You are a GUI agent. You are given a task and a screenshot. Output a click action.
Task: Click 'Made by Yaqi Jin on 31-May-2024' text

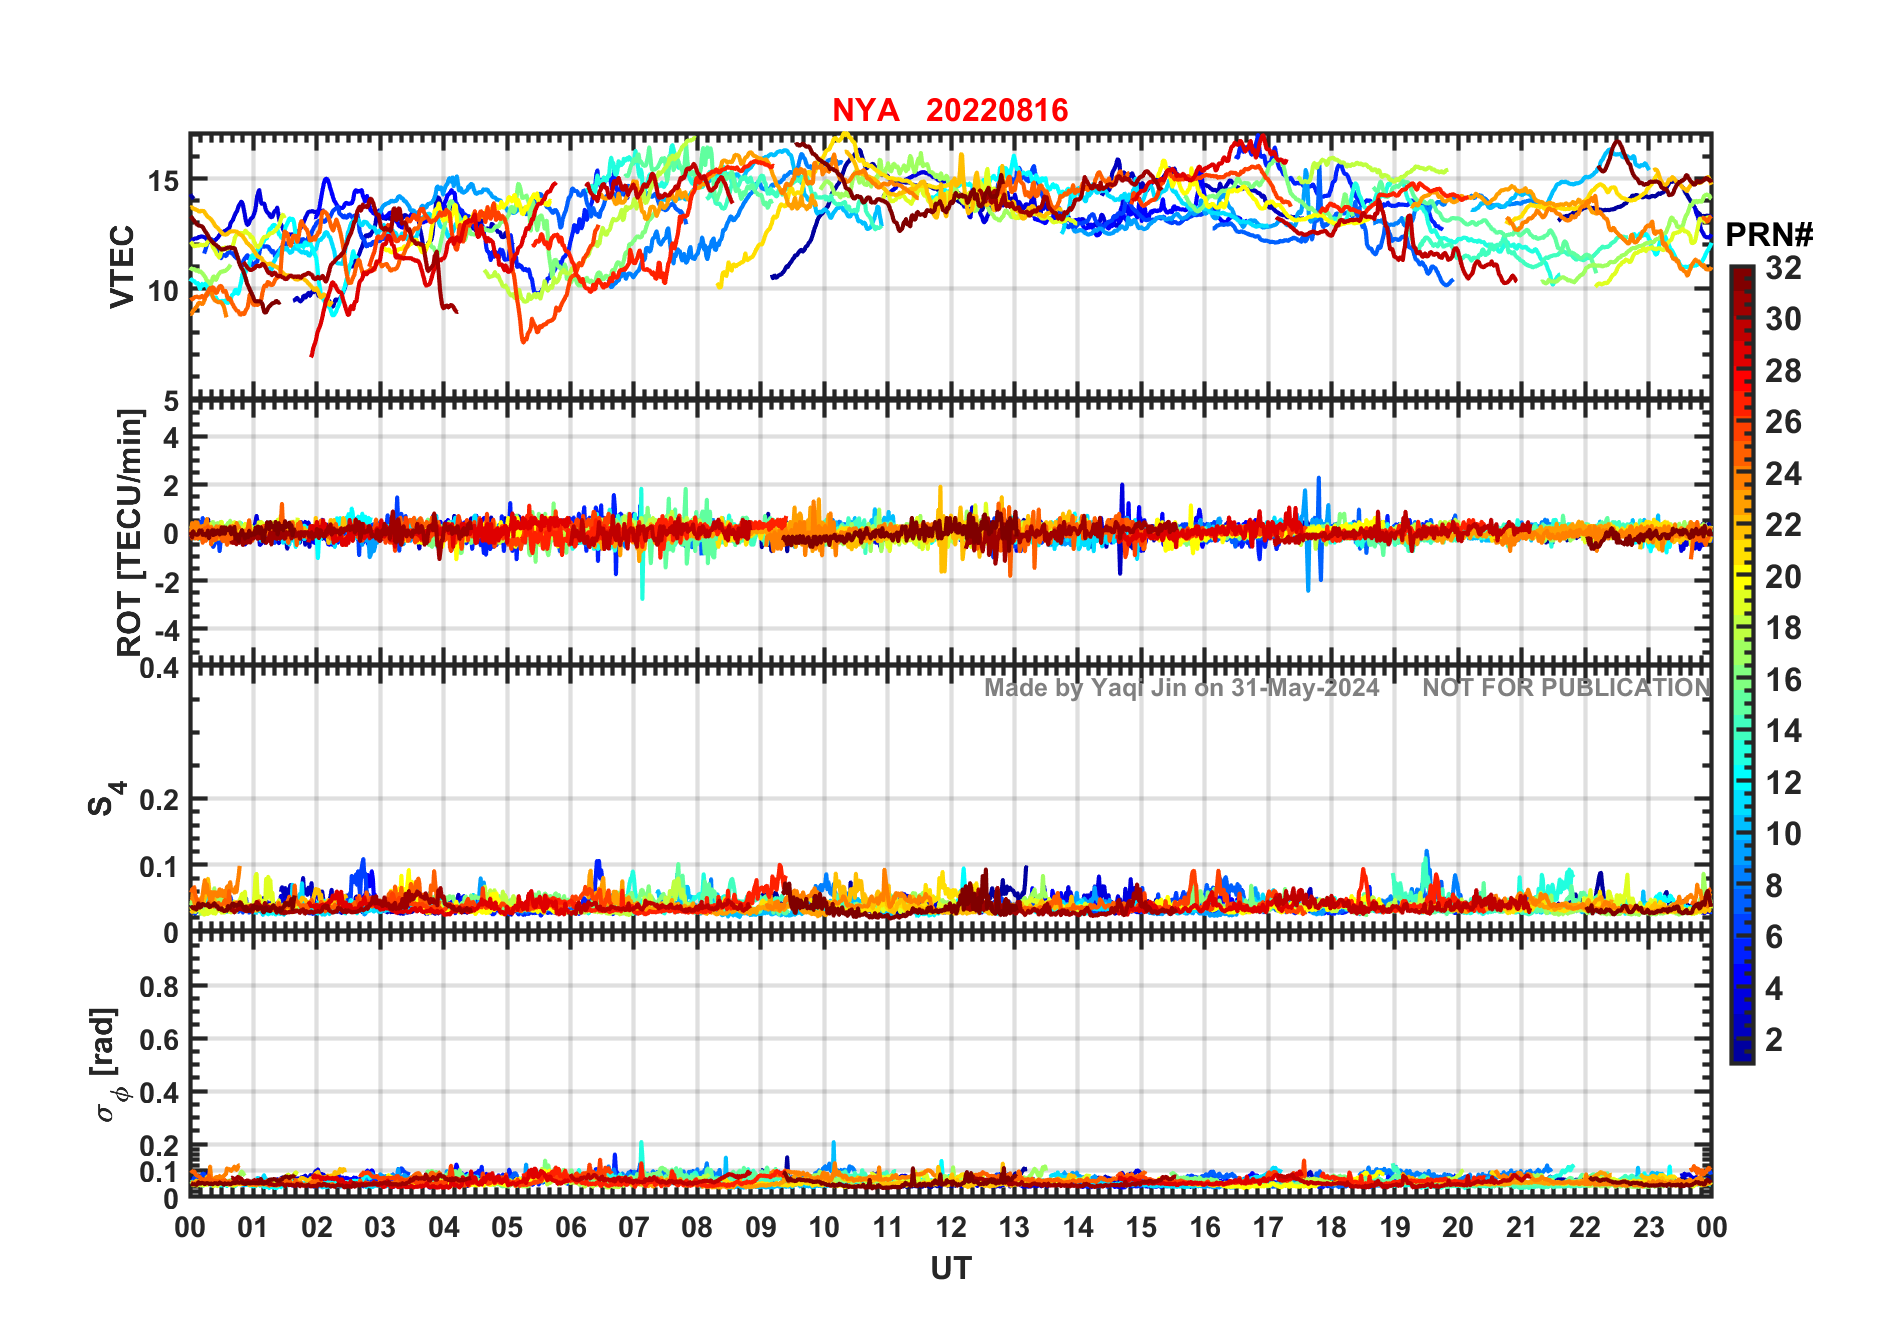(1181, 688)
